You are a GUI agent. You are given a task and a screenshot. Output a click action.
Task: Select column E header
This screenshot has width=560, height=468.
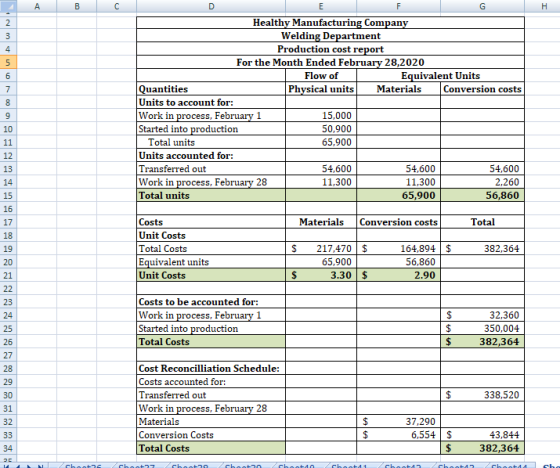point(321,6)
